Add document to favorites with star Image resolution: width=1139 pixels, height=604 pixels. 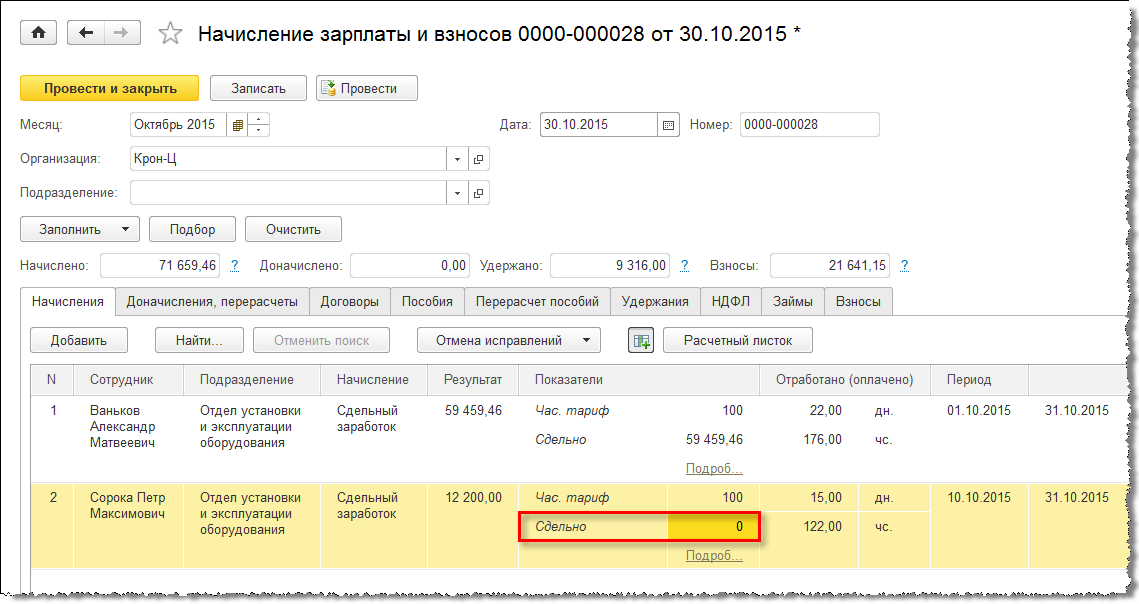click(x=171, y=34)
